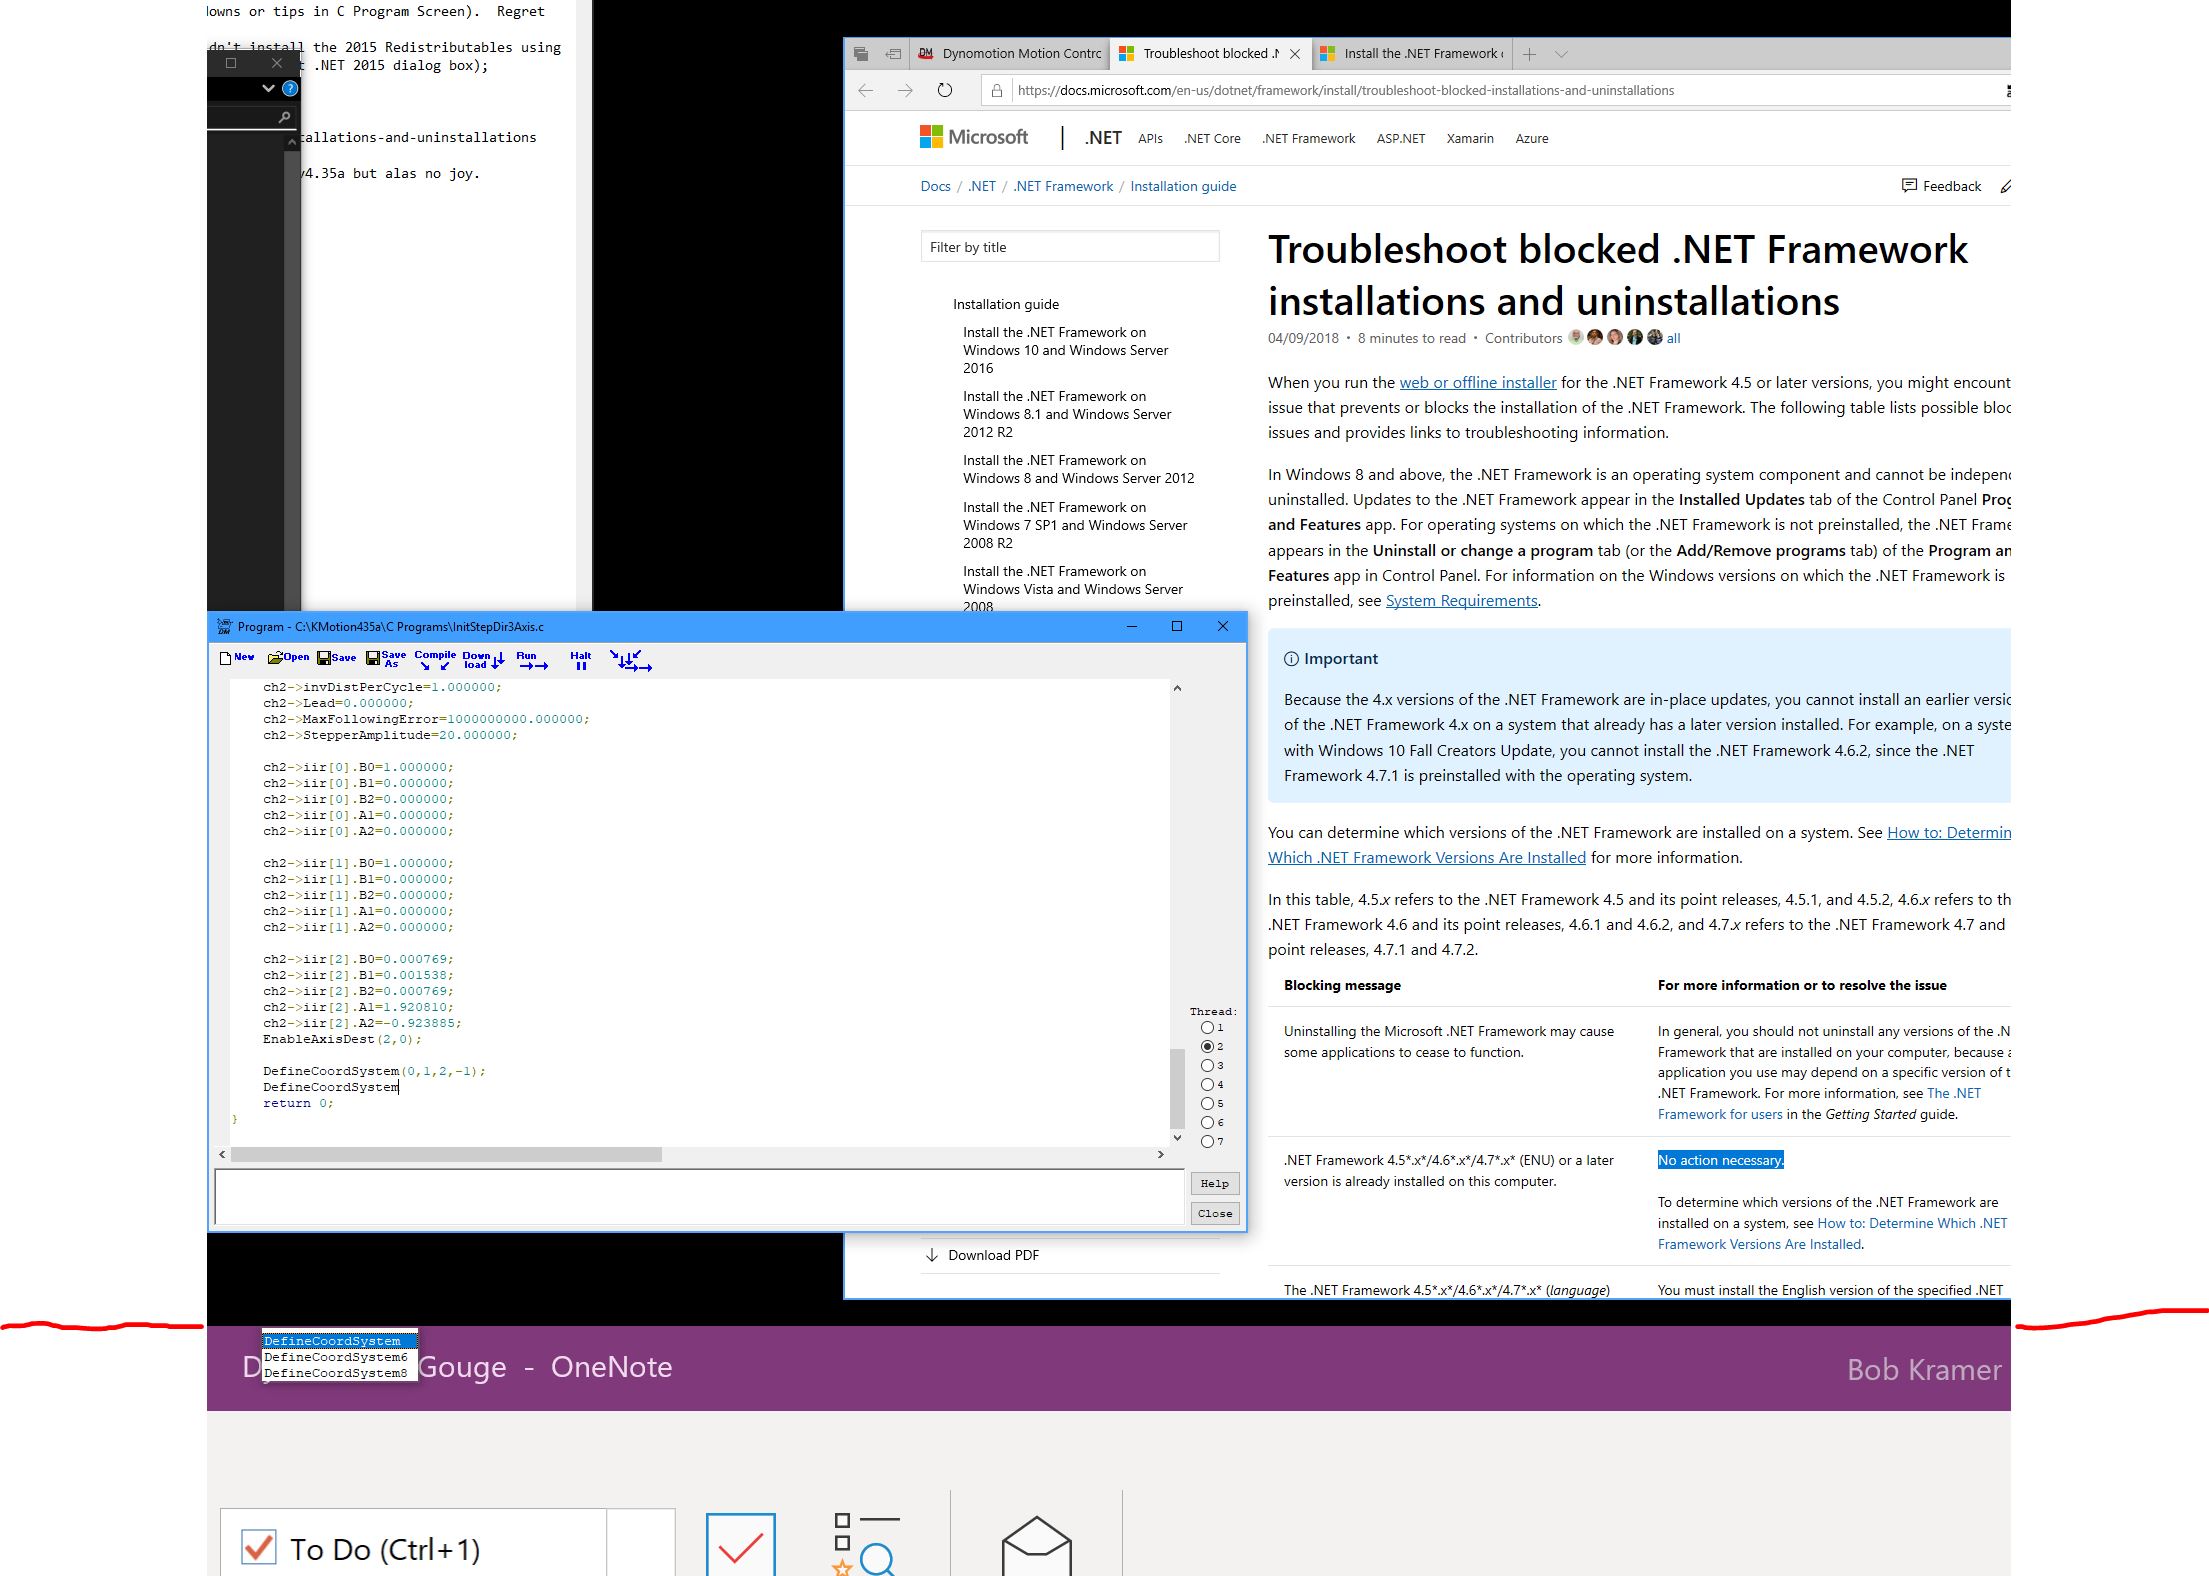The width and height of the screenshot is (2209, 1576).
Task: Click the Compile toolbar icon
Action: pyautogui.click(x=434, y=659)
